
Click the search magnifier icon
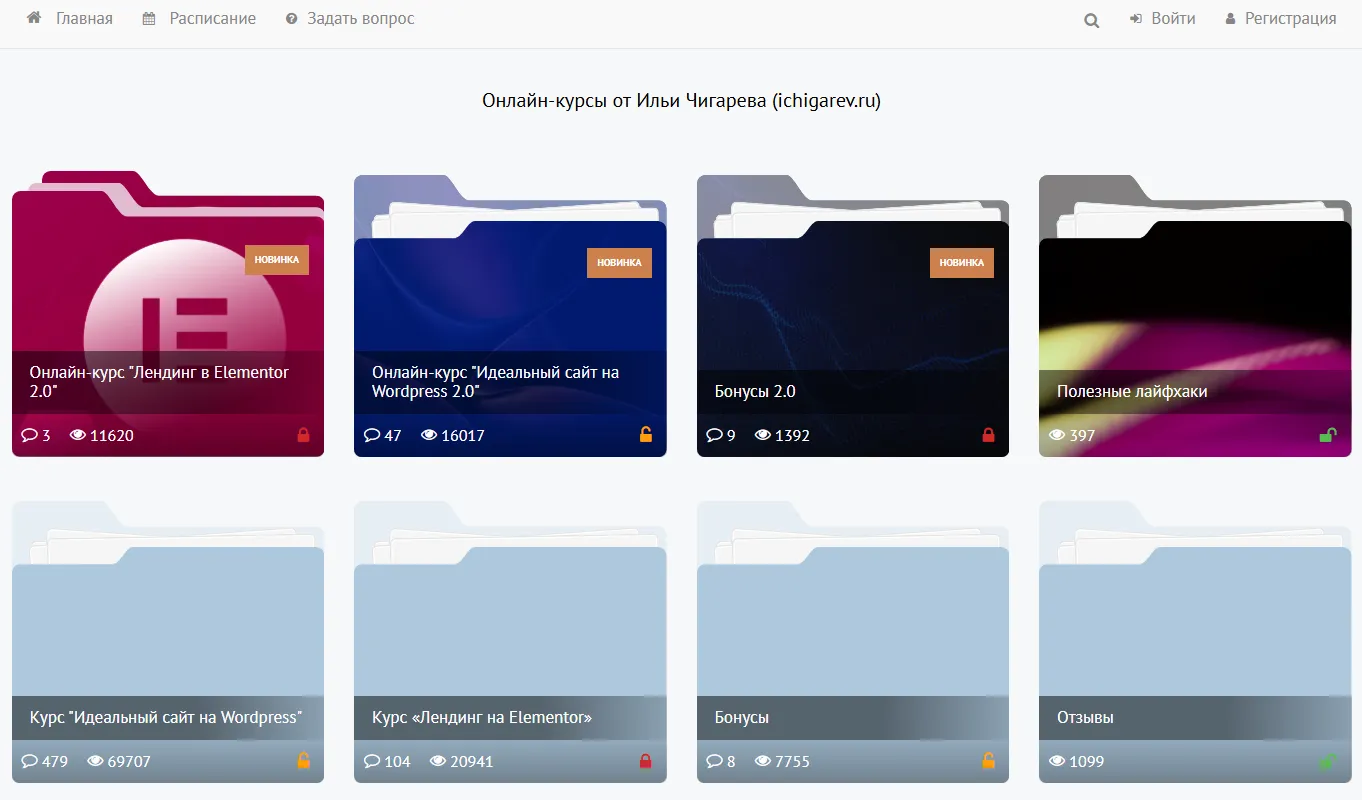coord(1092,20)
